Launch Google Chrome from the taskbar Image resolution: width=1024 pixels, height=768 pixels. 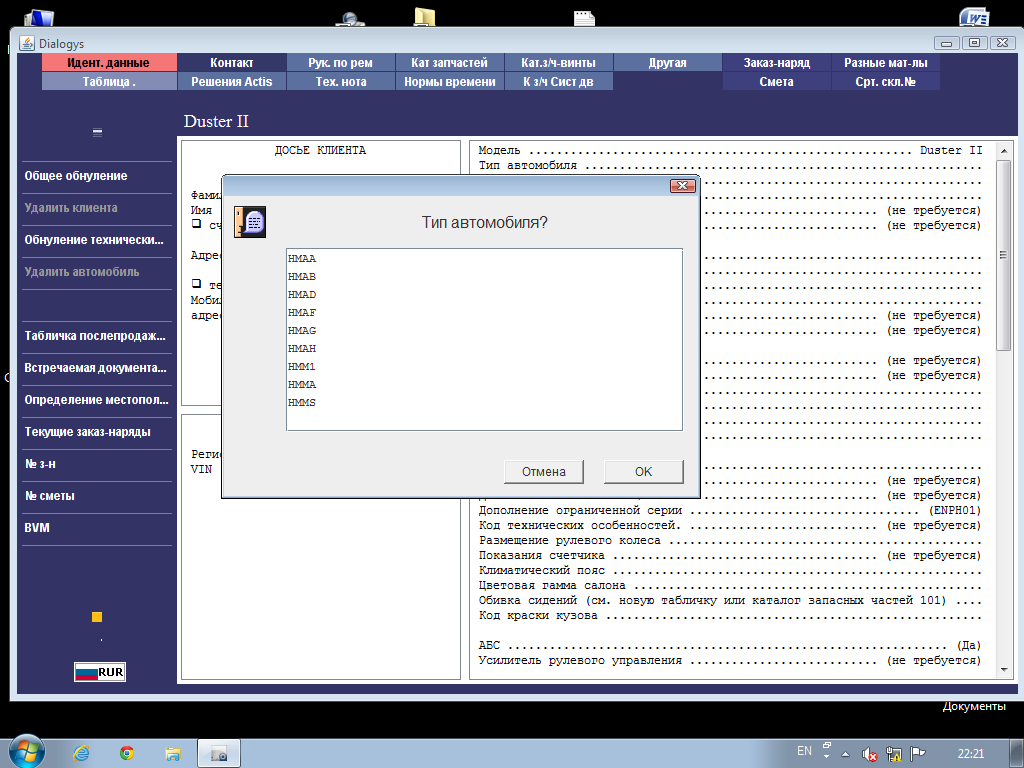coord(127,754)
